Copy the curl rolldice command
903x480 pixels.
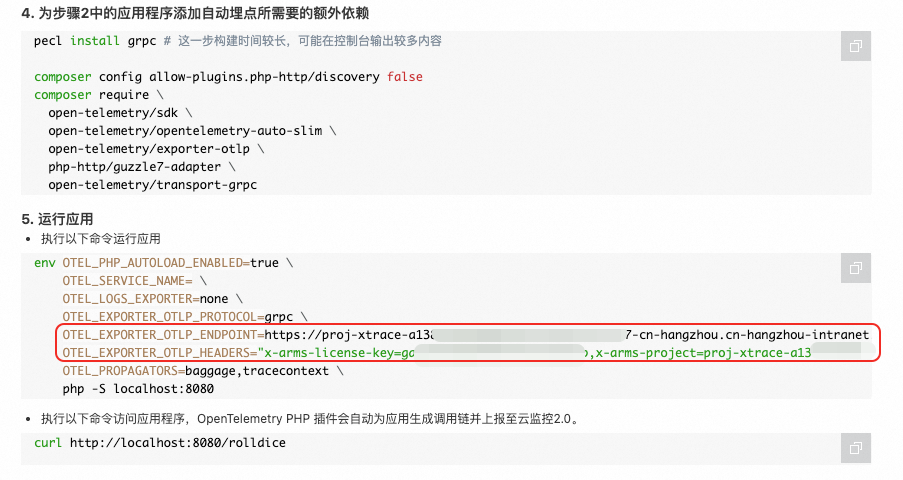[x=856, y=448]
